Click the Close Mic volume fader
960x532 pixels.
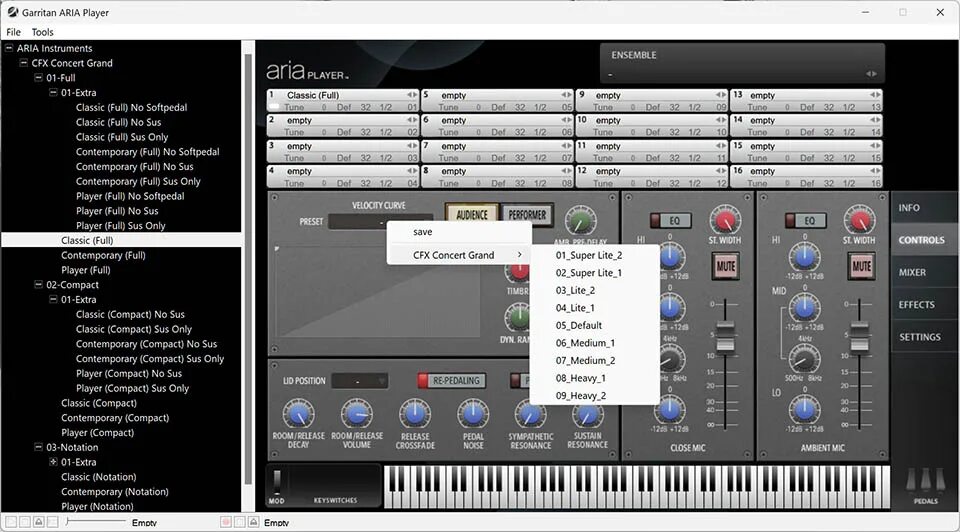[x=726, y=335]
